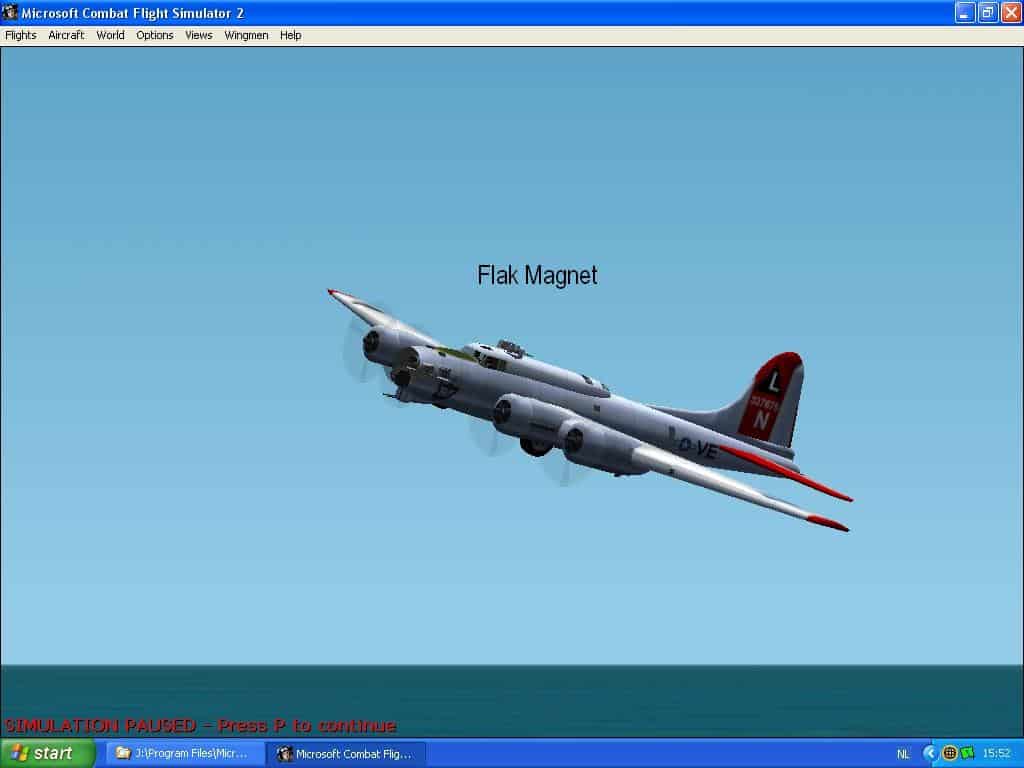Close the Combat Flight Simulator window

coord(1011,13)
